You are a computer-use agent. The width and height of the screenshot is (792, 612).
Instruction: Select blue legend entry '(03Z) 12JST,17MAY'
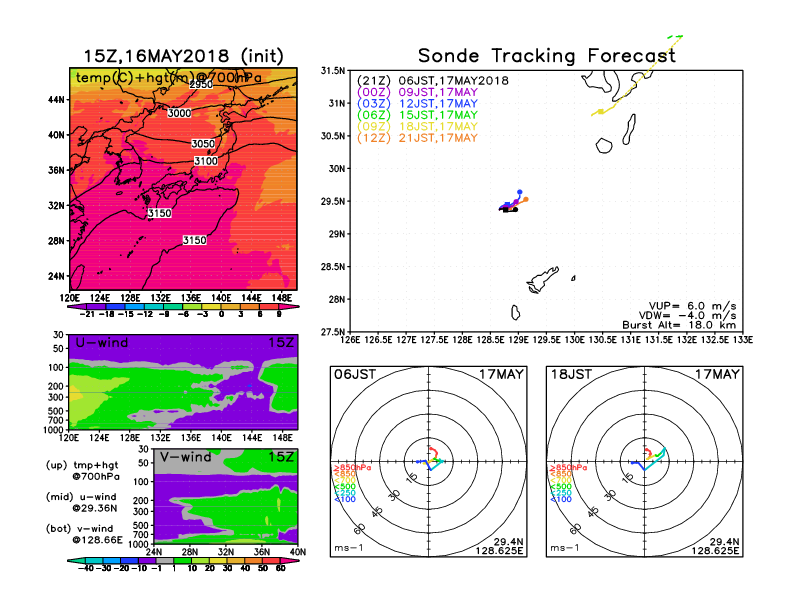(417, 104)
